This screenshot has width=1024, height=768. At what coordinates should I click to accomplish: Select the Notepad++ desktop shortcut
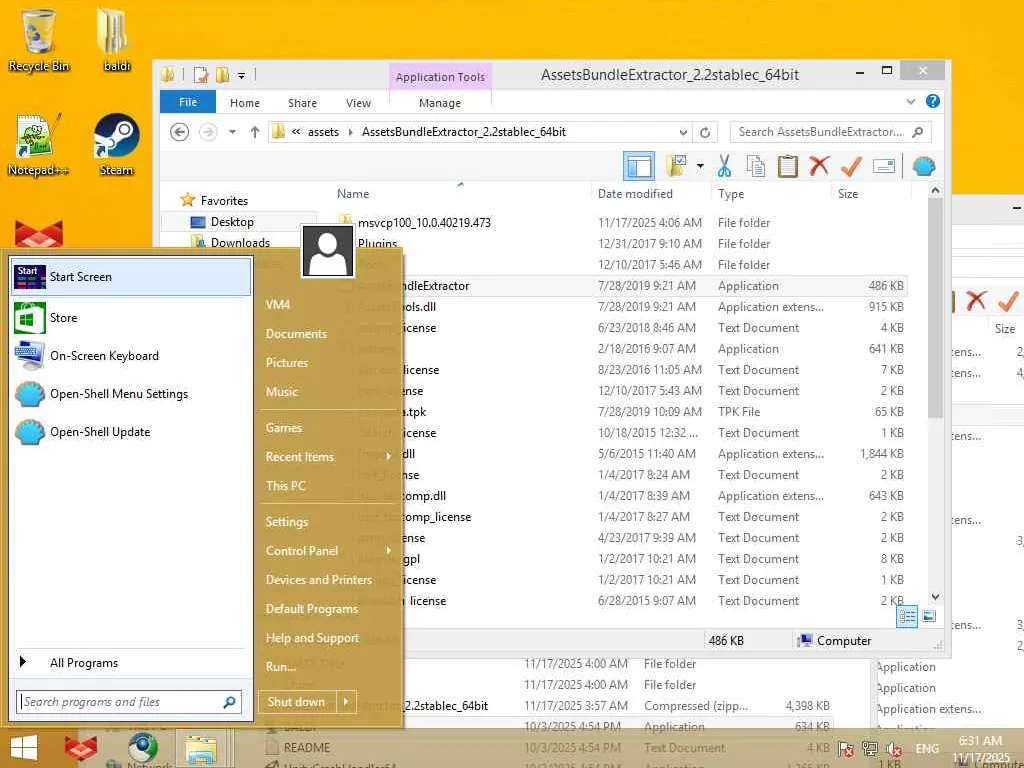point(37,144)
